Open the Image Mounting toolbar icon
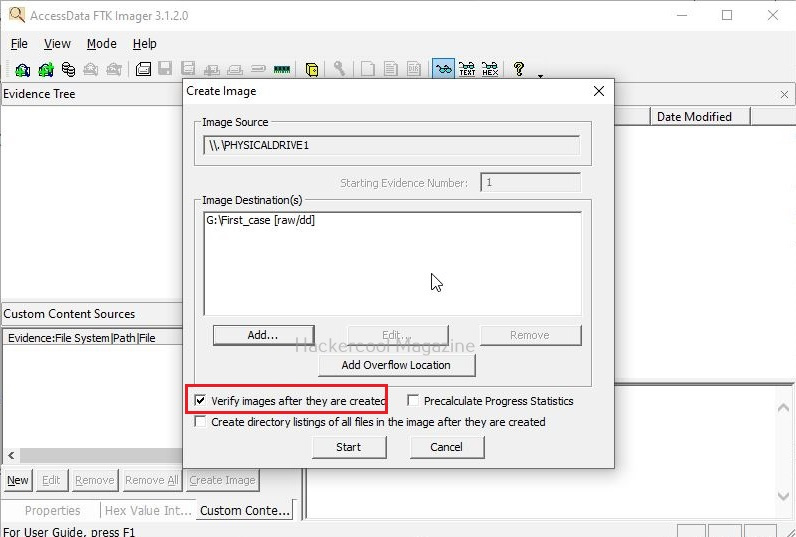This screenshot has width=796, height=537. coord(68,69)
